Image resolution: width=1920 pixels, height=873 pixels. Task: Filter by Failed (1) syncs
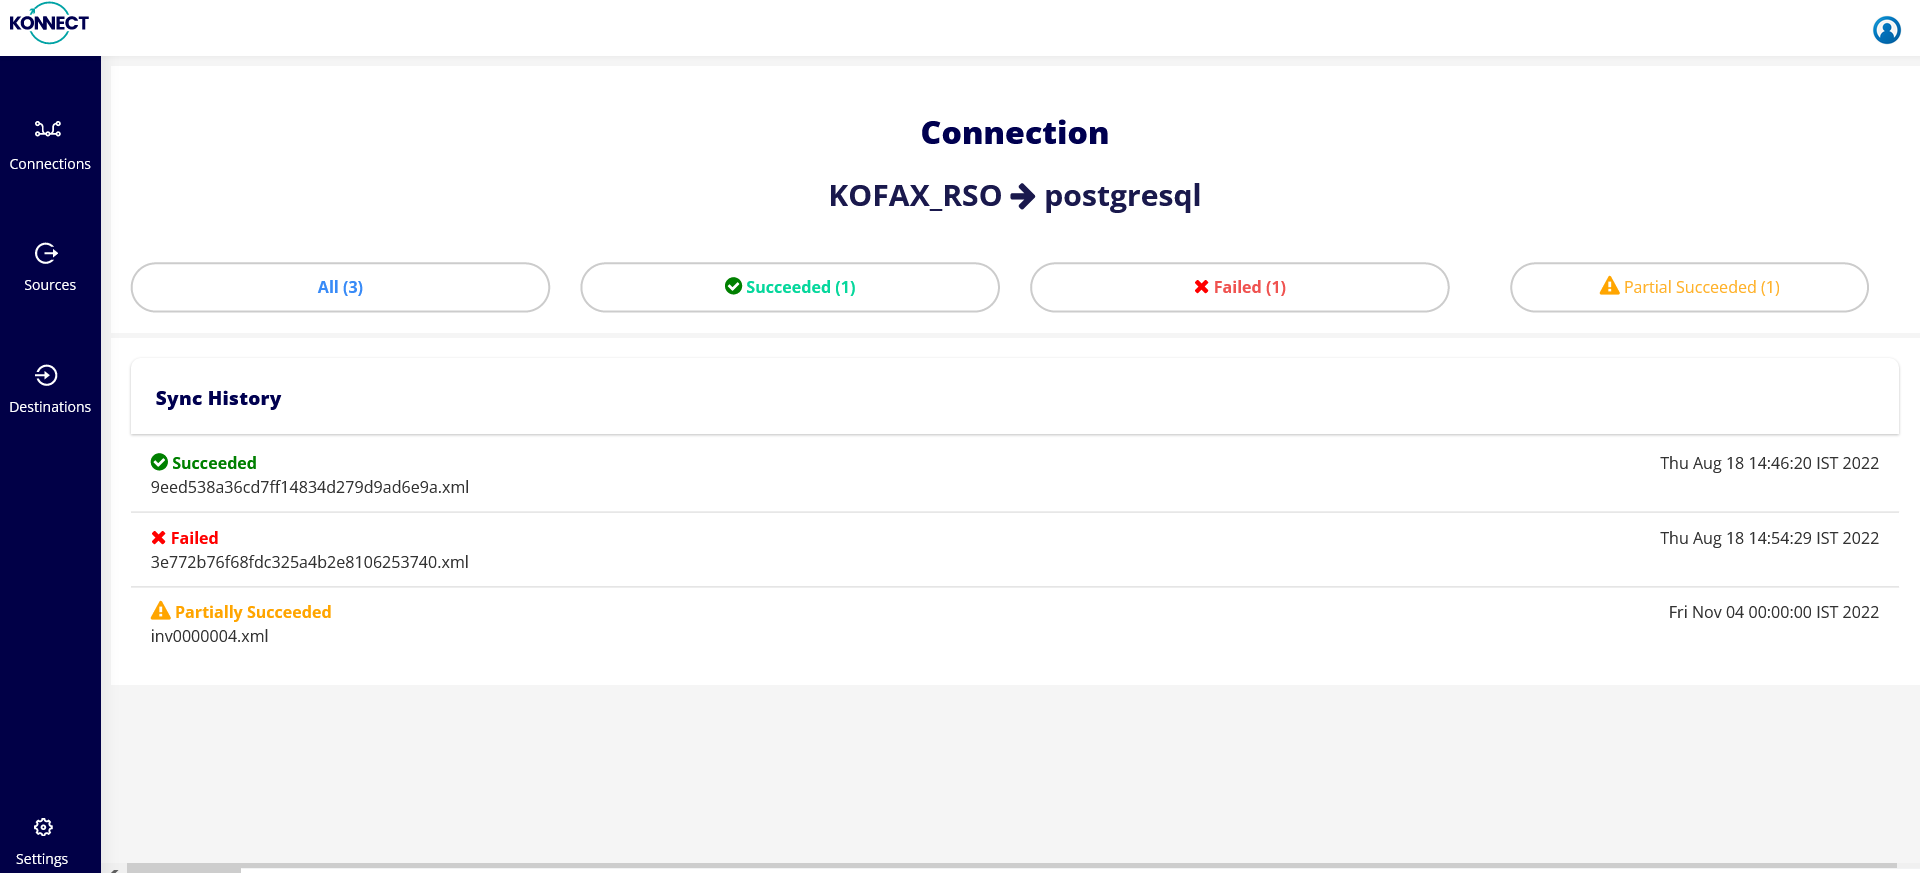[1239, 287]
